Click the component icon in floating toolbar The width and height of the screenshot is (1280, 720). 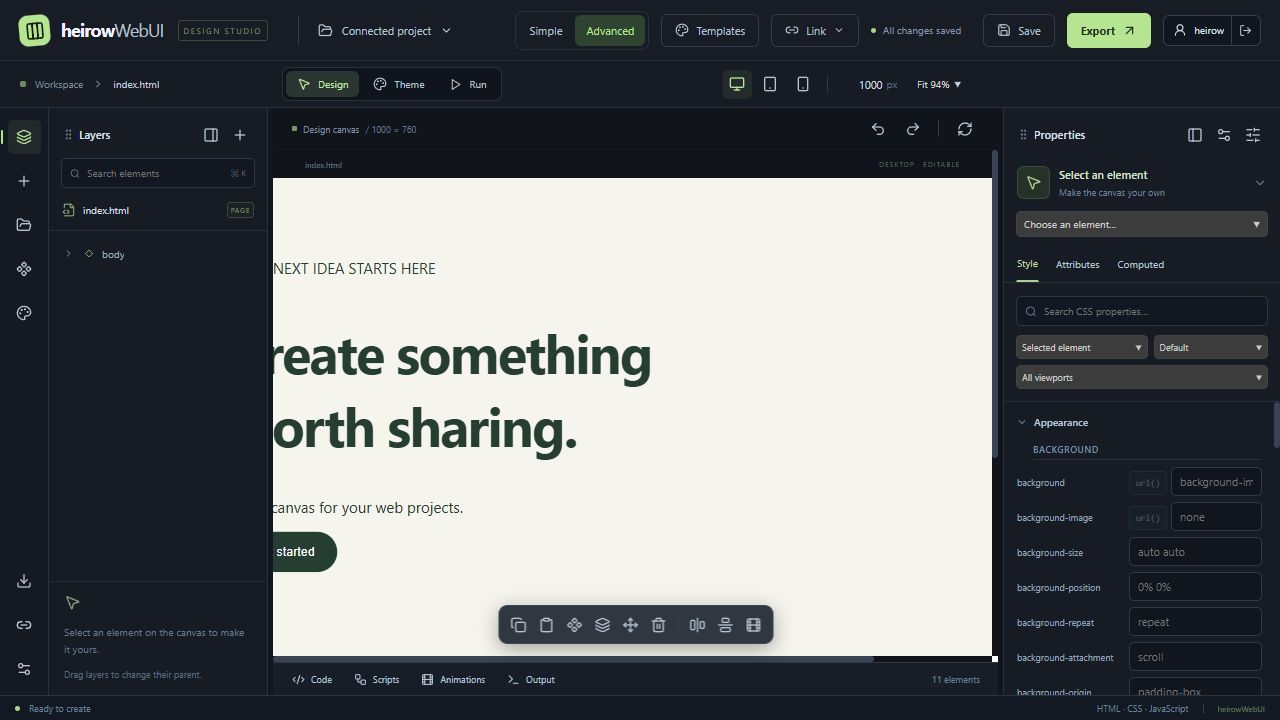tap(574, 625)
